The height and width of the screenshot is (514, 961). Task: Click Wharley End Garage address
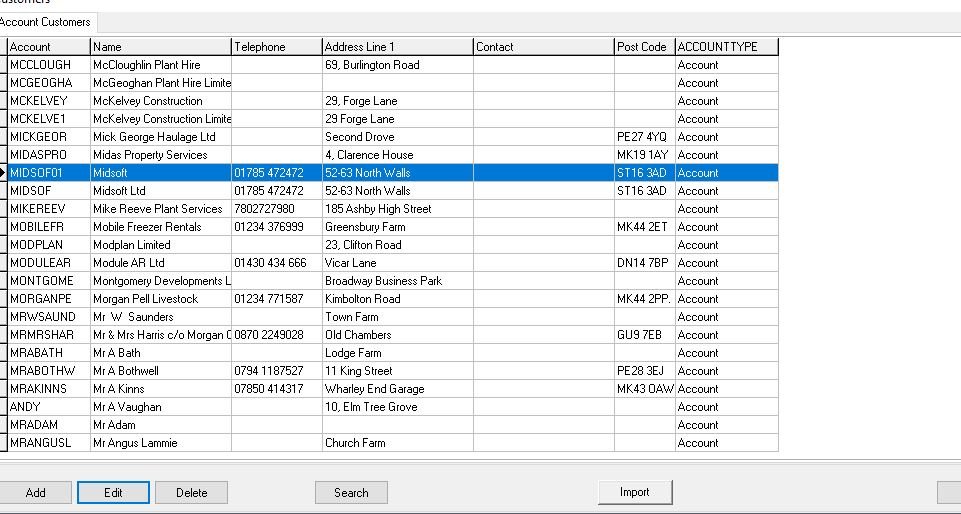(398, 389)
